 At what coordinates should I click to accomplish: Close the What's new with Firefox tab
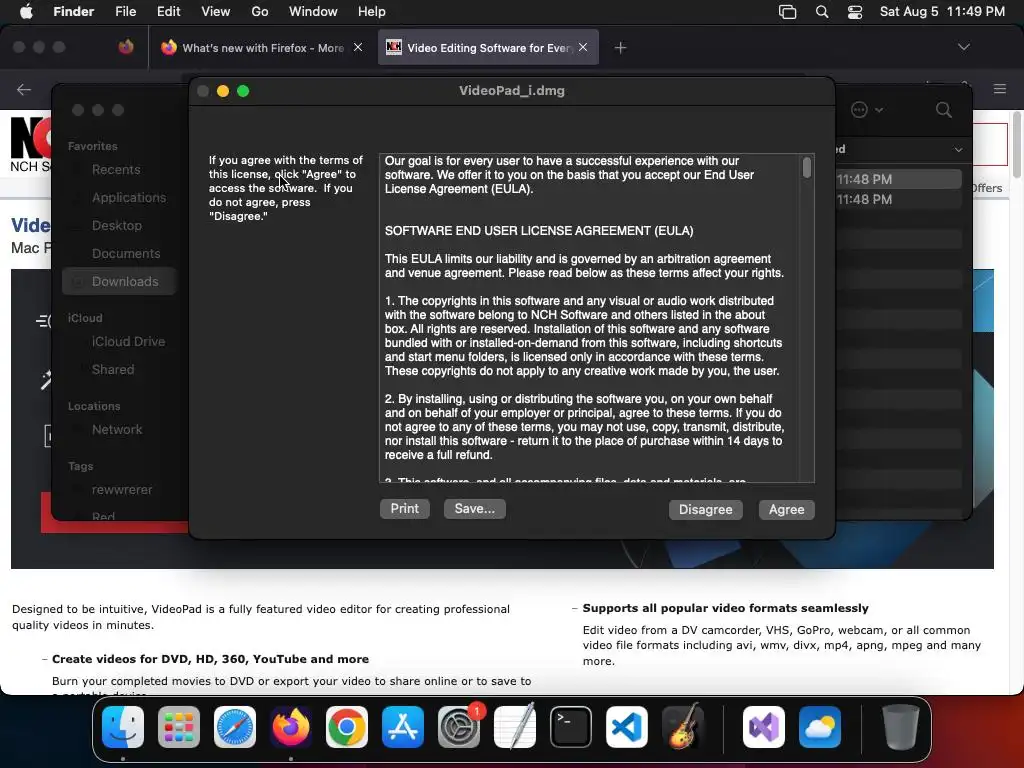[358, 47]
